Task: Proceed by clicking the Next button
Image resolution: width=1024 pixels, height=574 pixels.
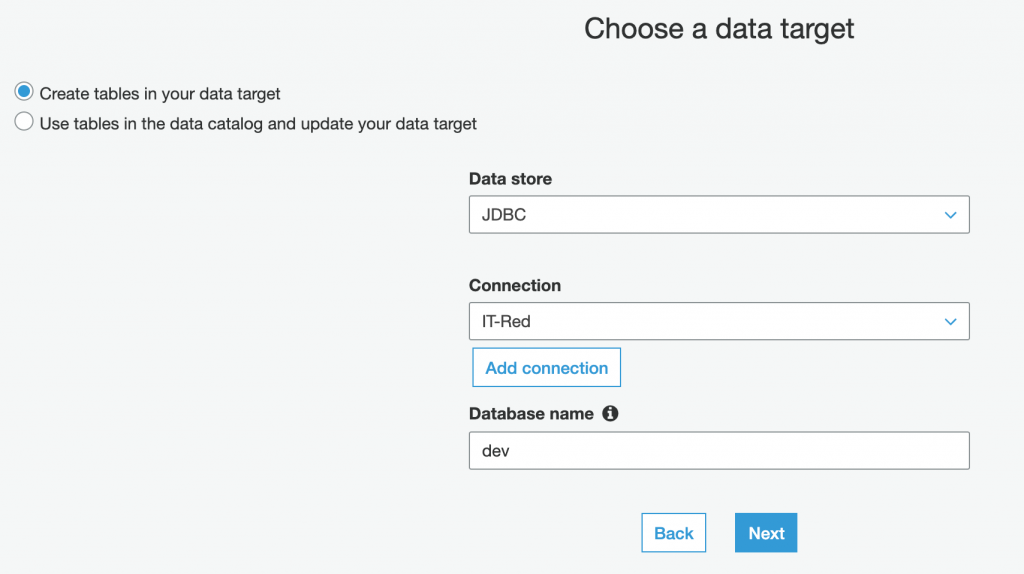Action: [766, 533]
